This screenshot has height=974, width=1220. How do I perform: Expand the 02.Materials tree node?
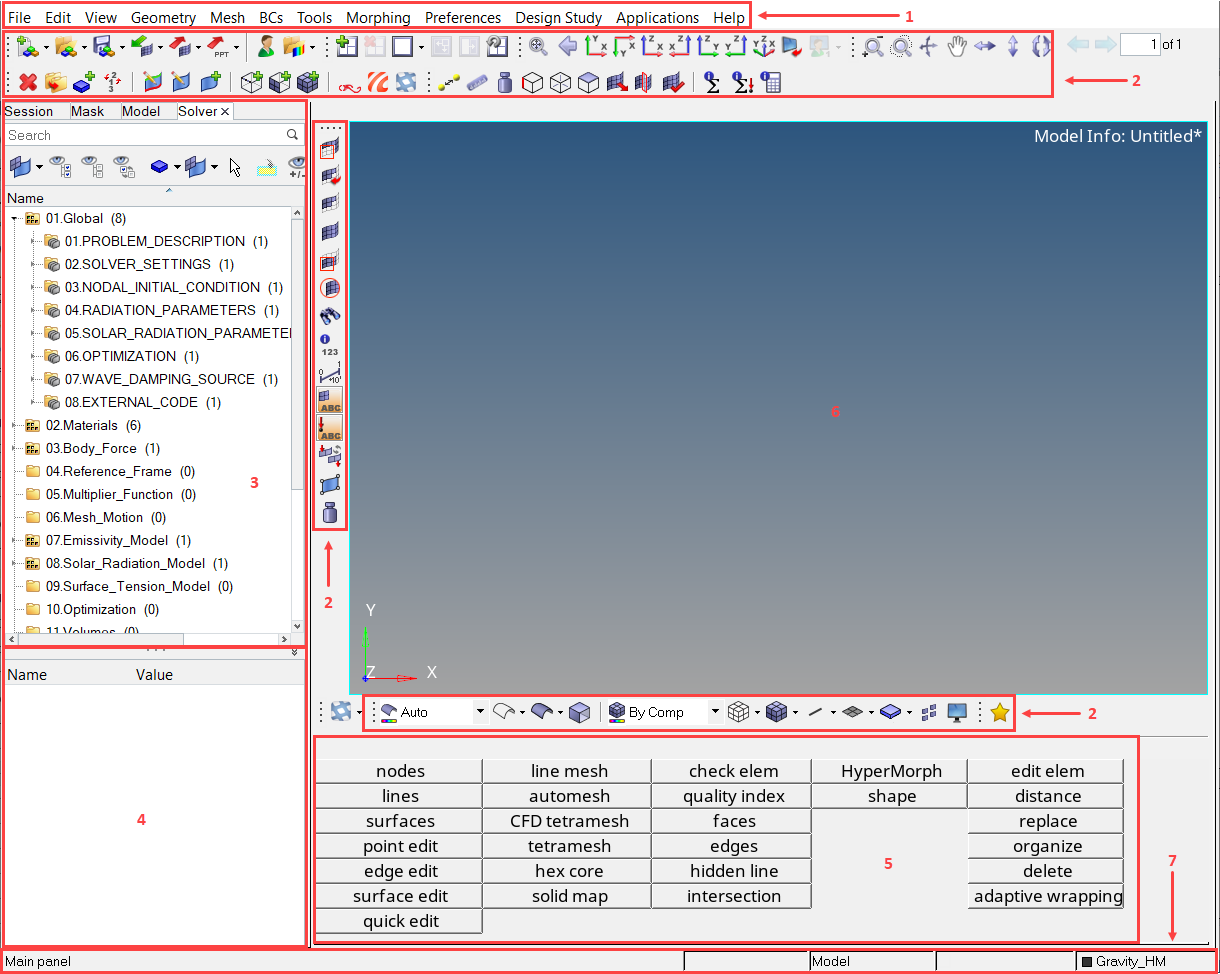click(15, 425)
